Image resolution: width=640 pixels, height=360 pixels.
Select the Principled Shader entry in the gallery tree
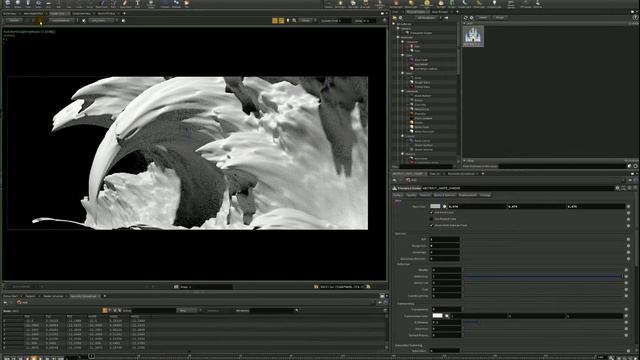click(x=421, y=33)
